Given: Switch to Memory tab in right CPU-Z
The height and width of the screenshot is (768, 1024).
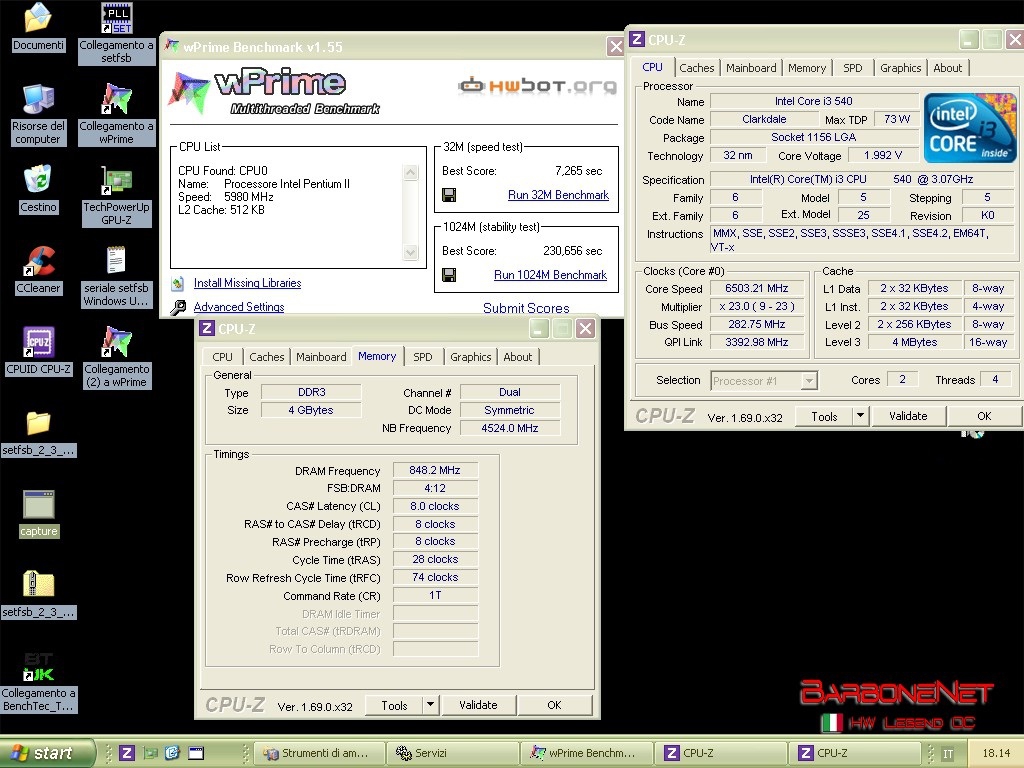Looking at the screenshot, I should coord(807,68).
